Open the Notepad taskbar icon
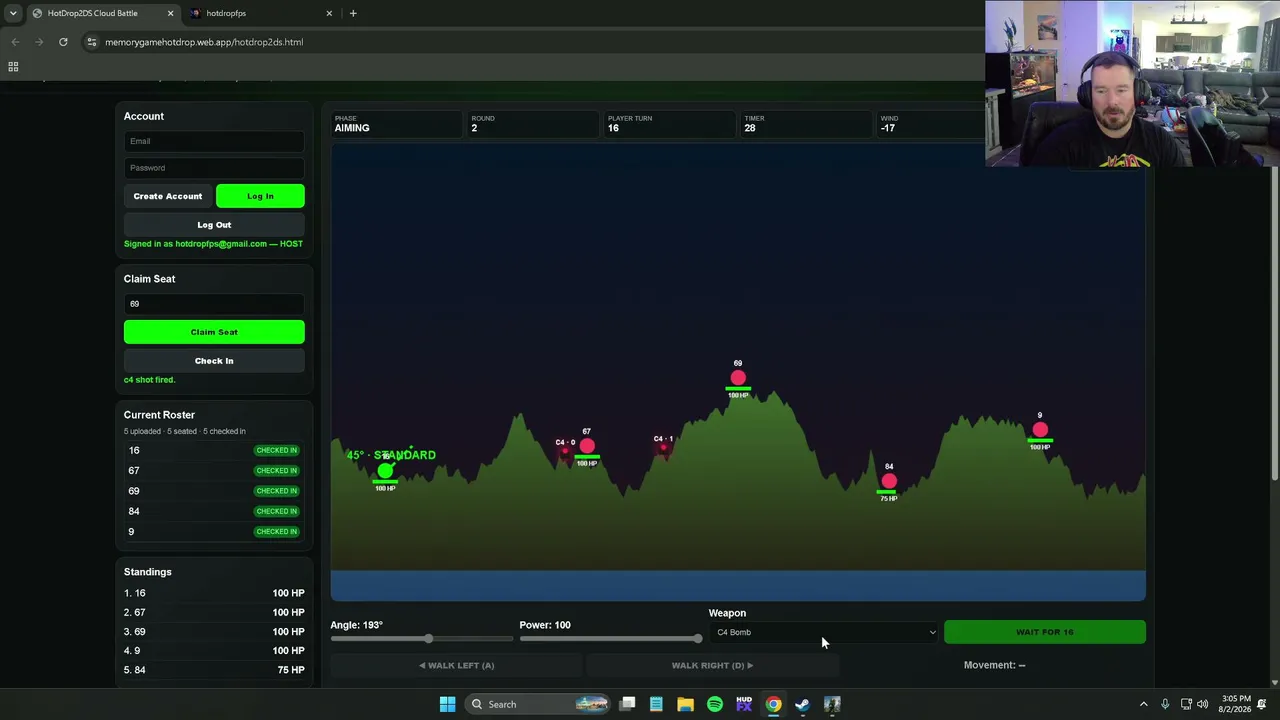Screen dimensions: 1280x720 click(x=656, y=704)
